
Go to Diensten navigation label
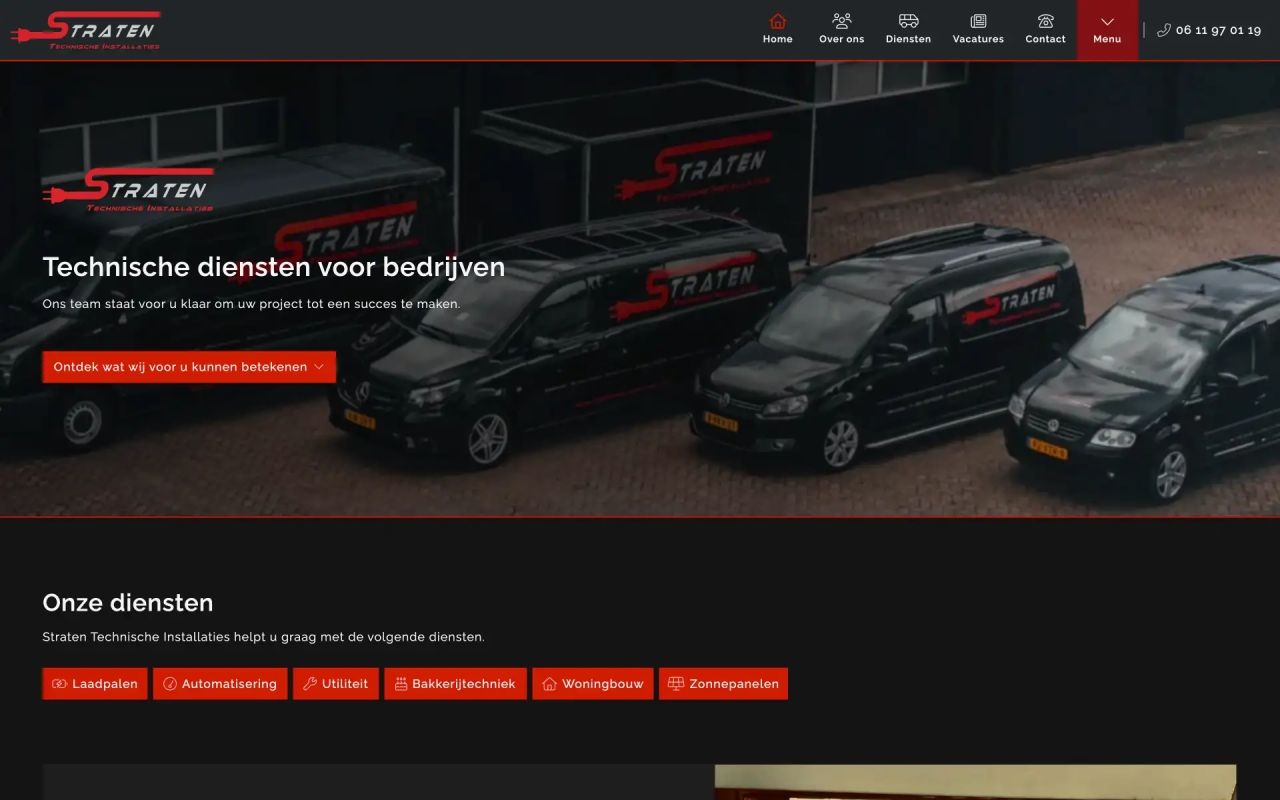pos(908,39)
